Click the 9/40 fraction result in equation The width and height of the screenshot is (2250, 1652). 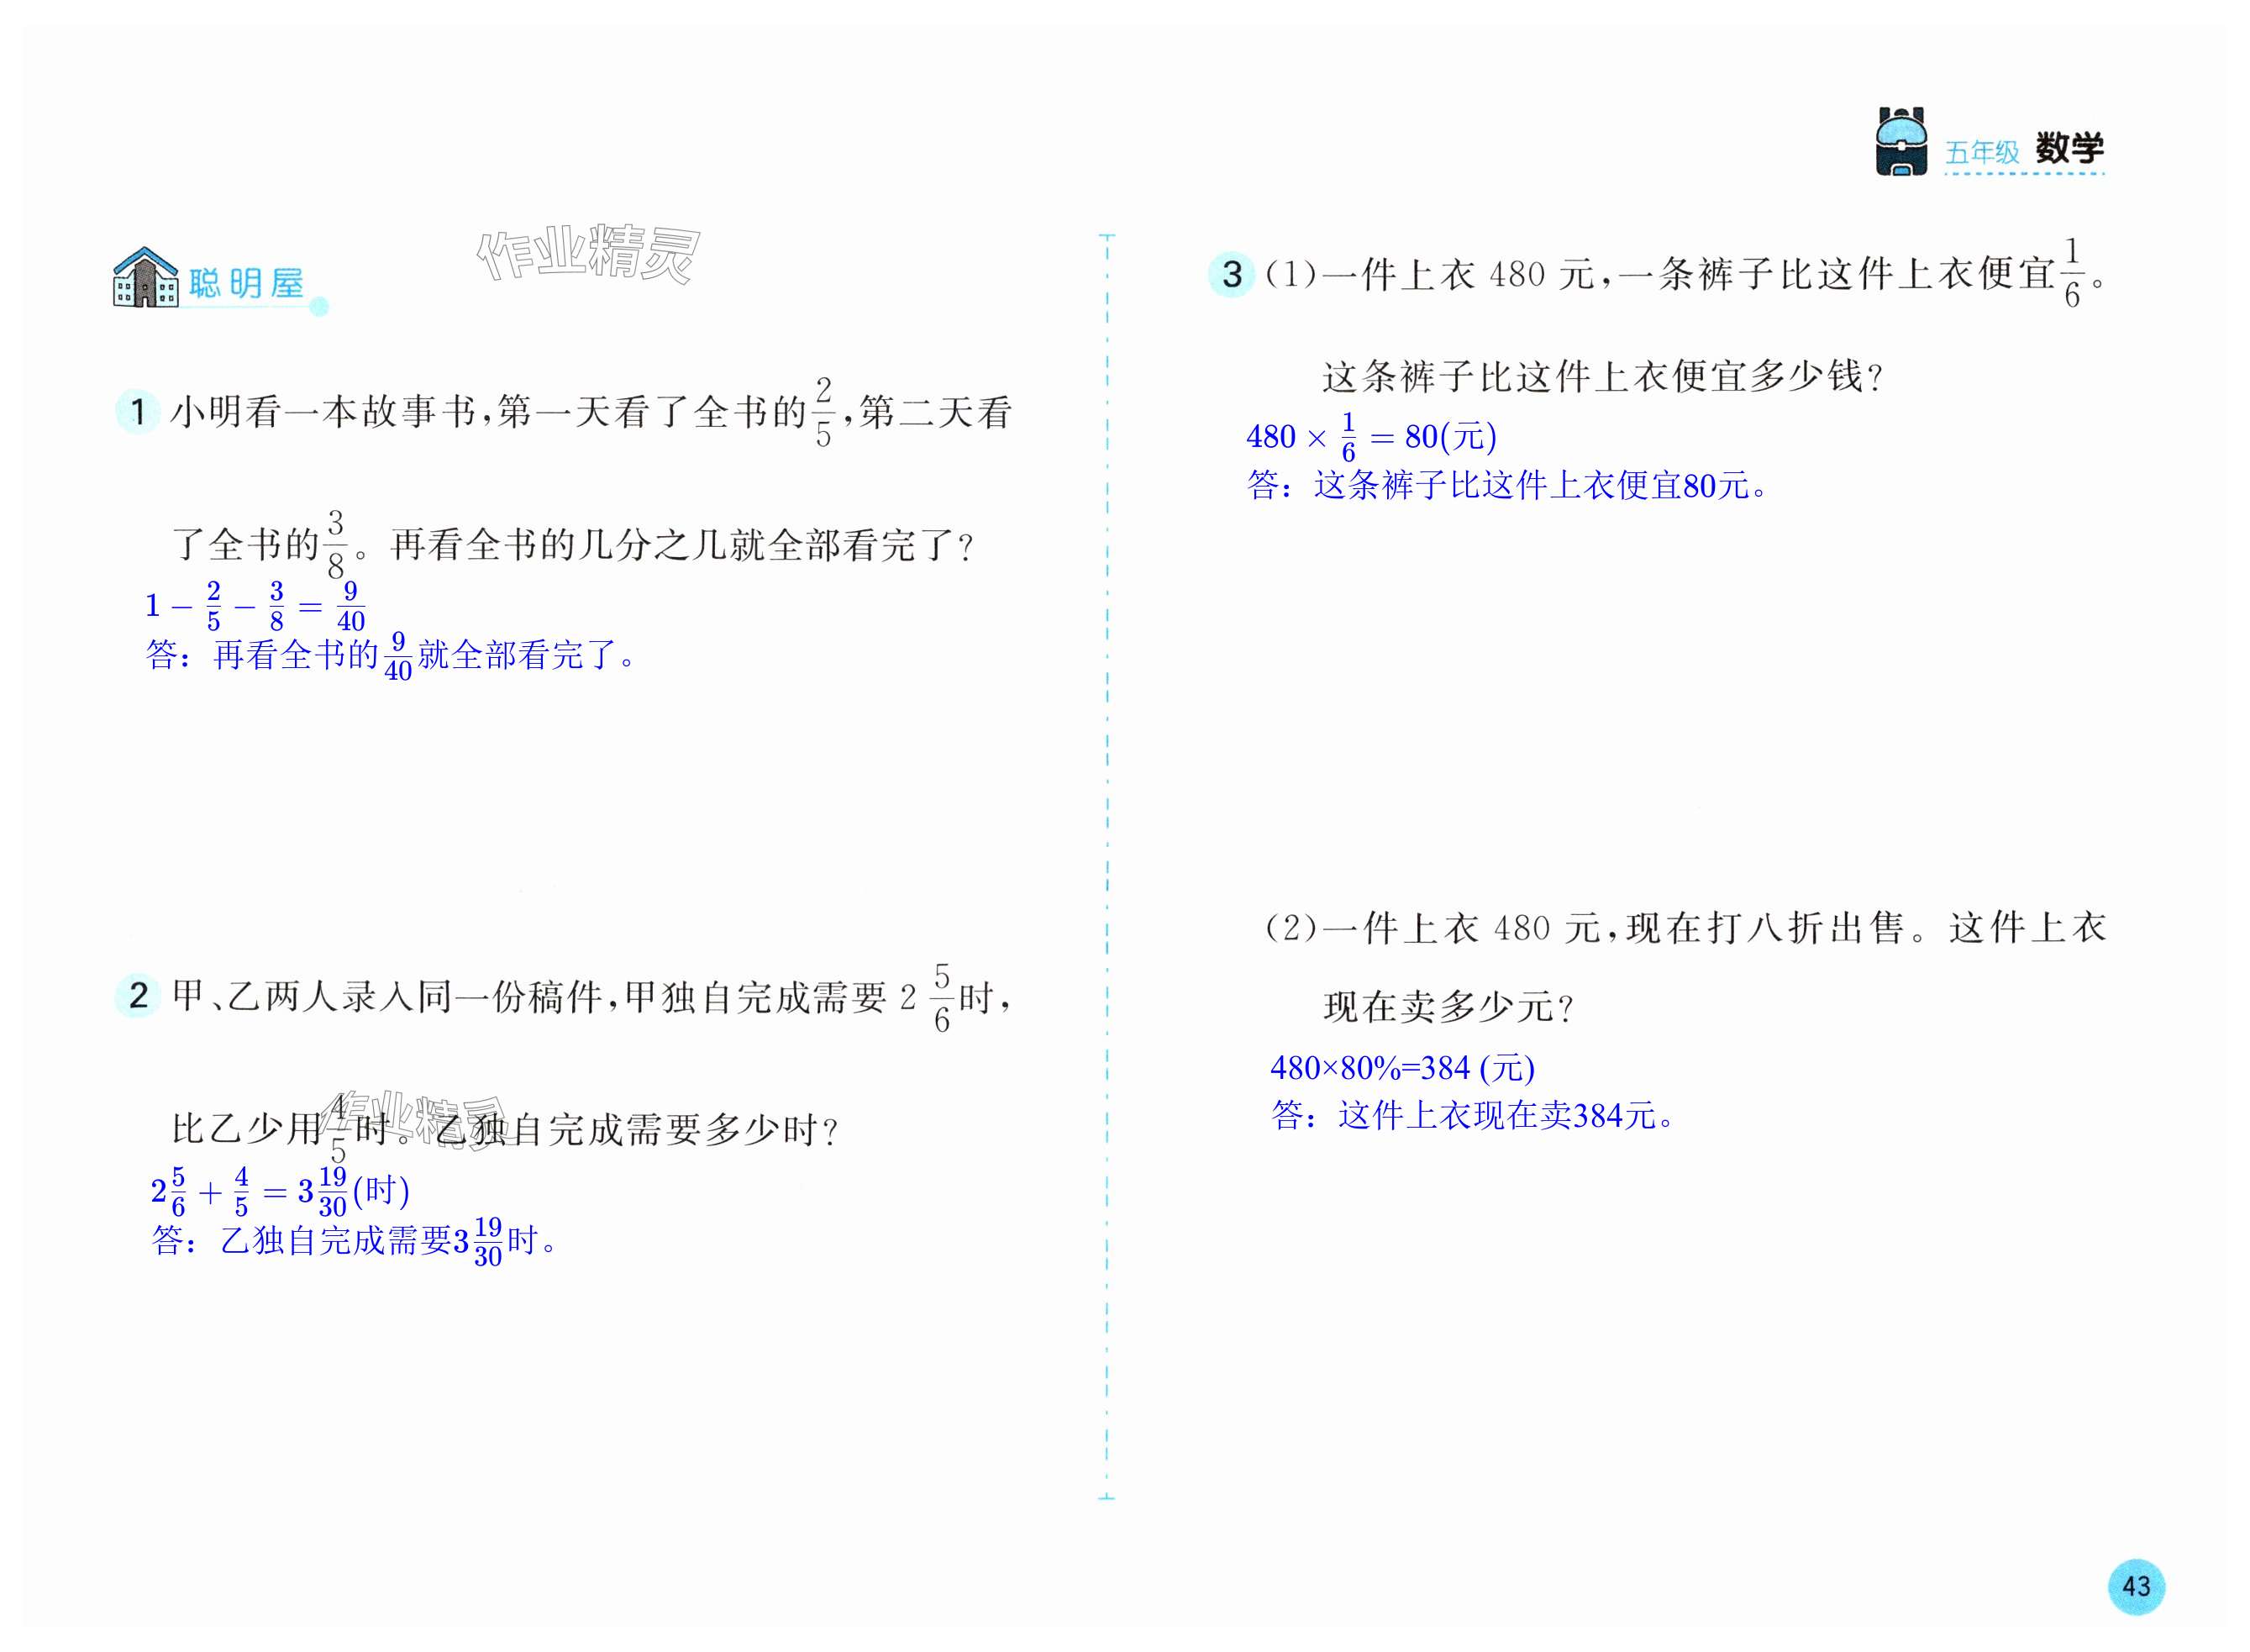[350, 605]
